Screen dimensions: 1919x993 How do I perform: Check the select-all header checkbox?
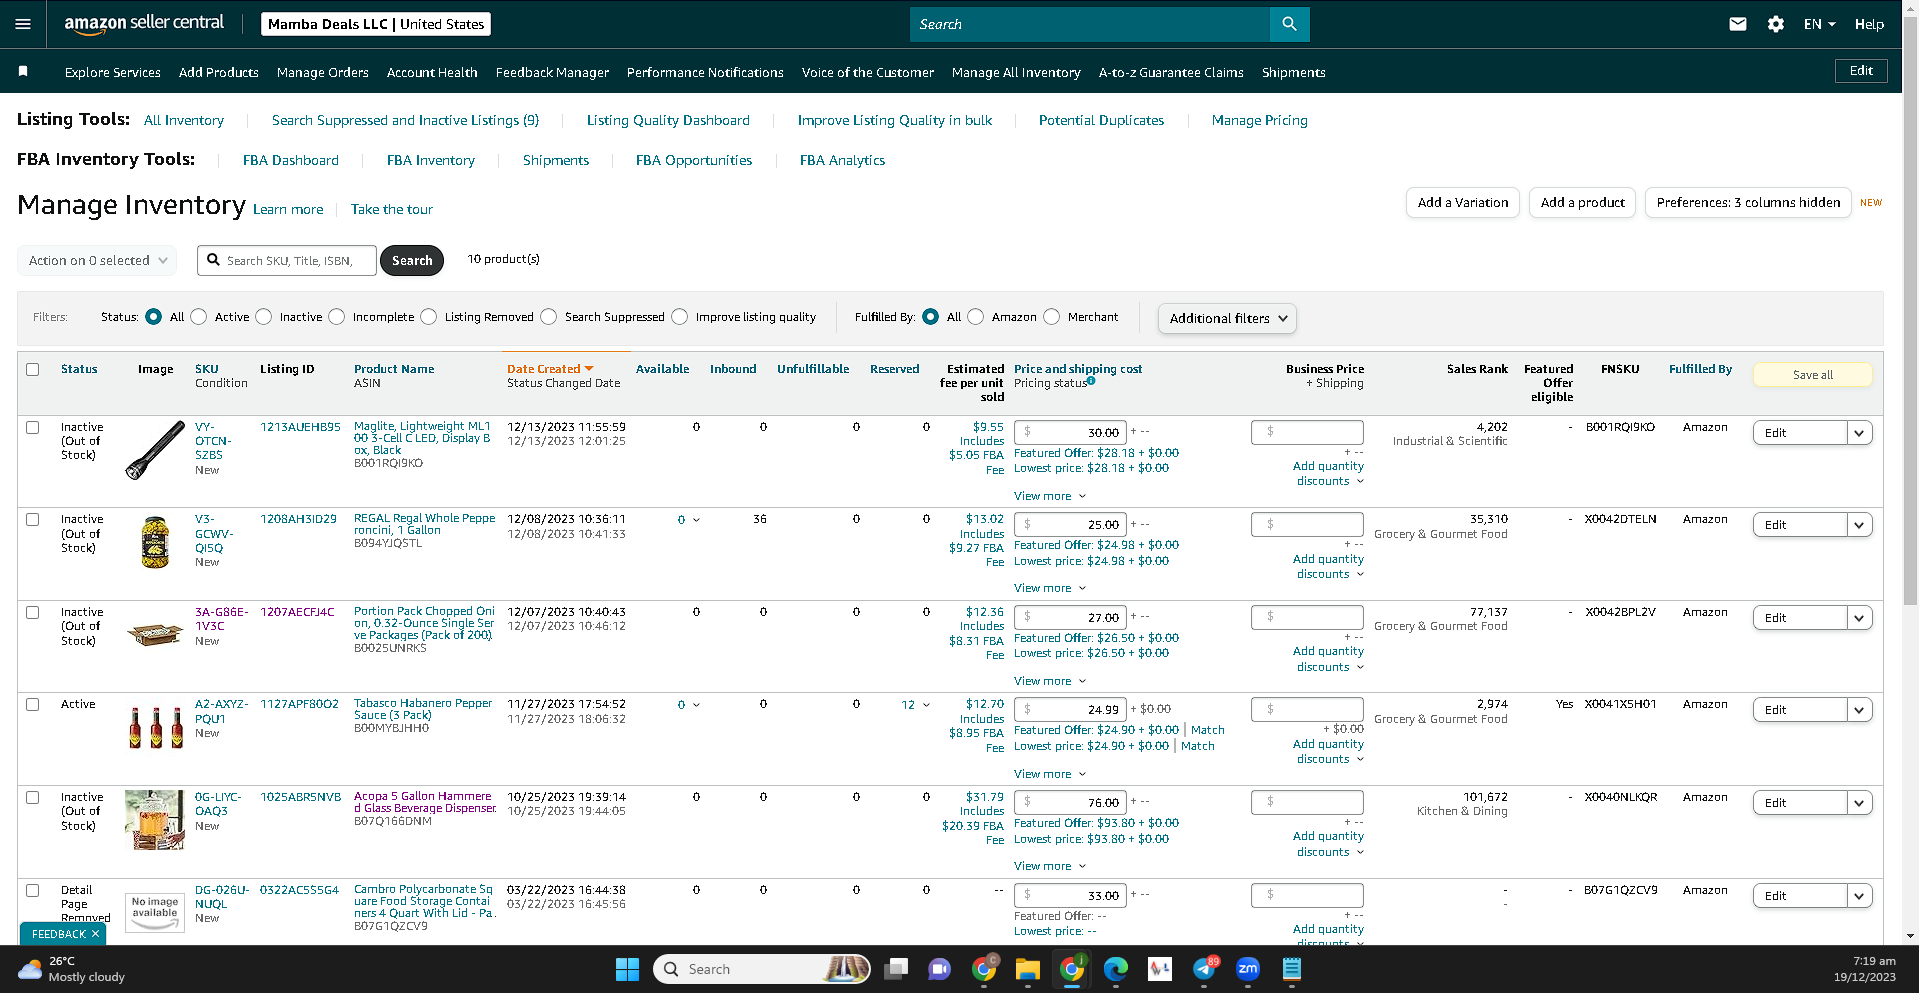click(x=33, y=369)
